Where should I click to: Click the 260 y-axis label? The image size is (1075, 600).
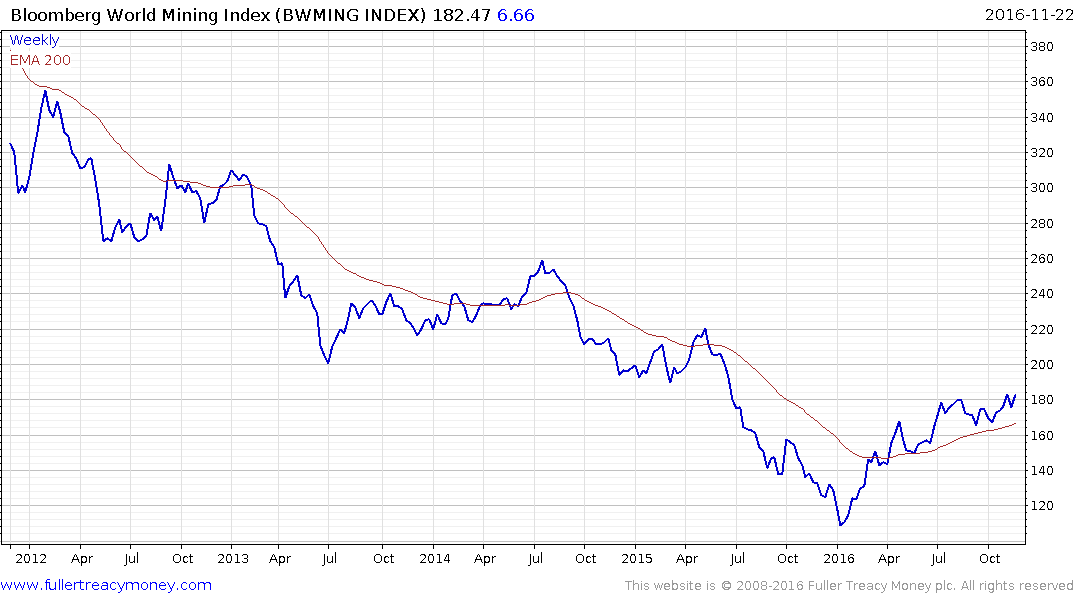point(1042,259)
